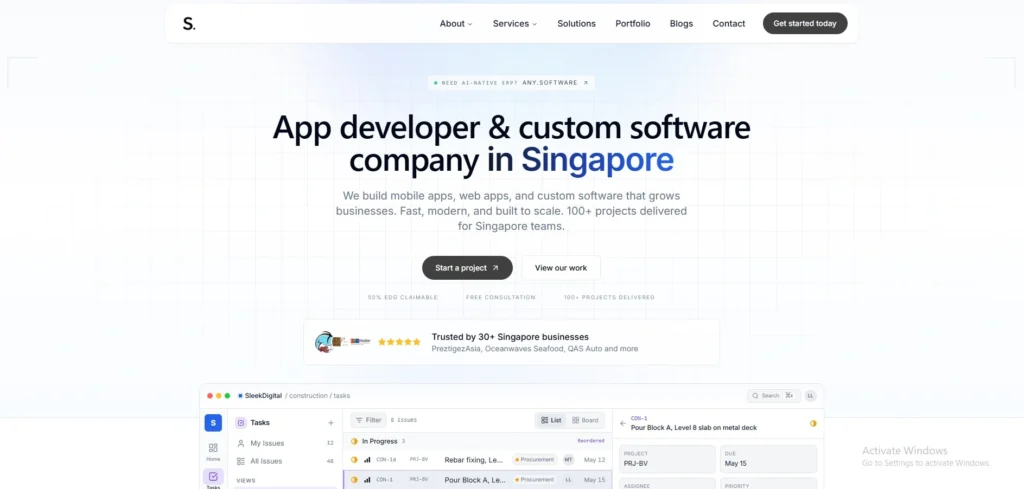Click the View our work button
This screenshot has height=489, width=1024.
(560, 268)
